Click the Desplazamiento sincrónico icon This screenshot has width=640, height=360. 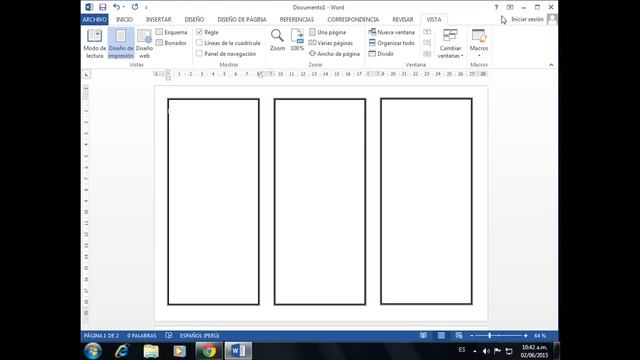click(x=427, y=43)
